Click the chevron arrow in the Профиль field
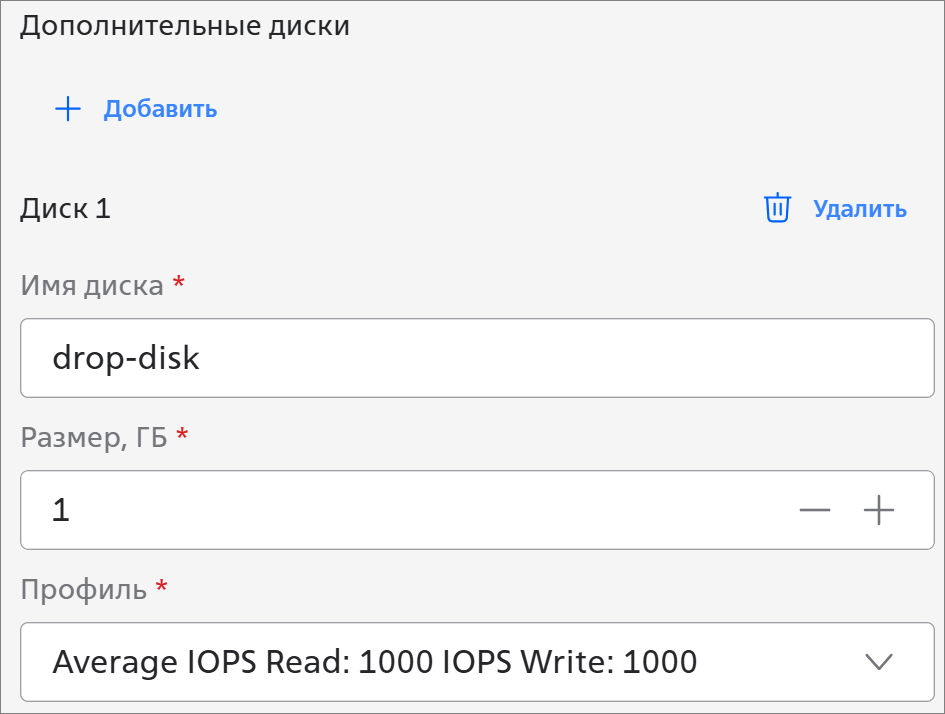The width and height of the screenshot is (945, 714). 877,661
